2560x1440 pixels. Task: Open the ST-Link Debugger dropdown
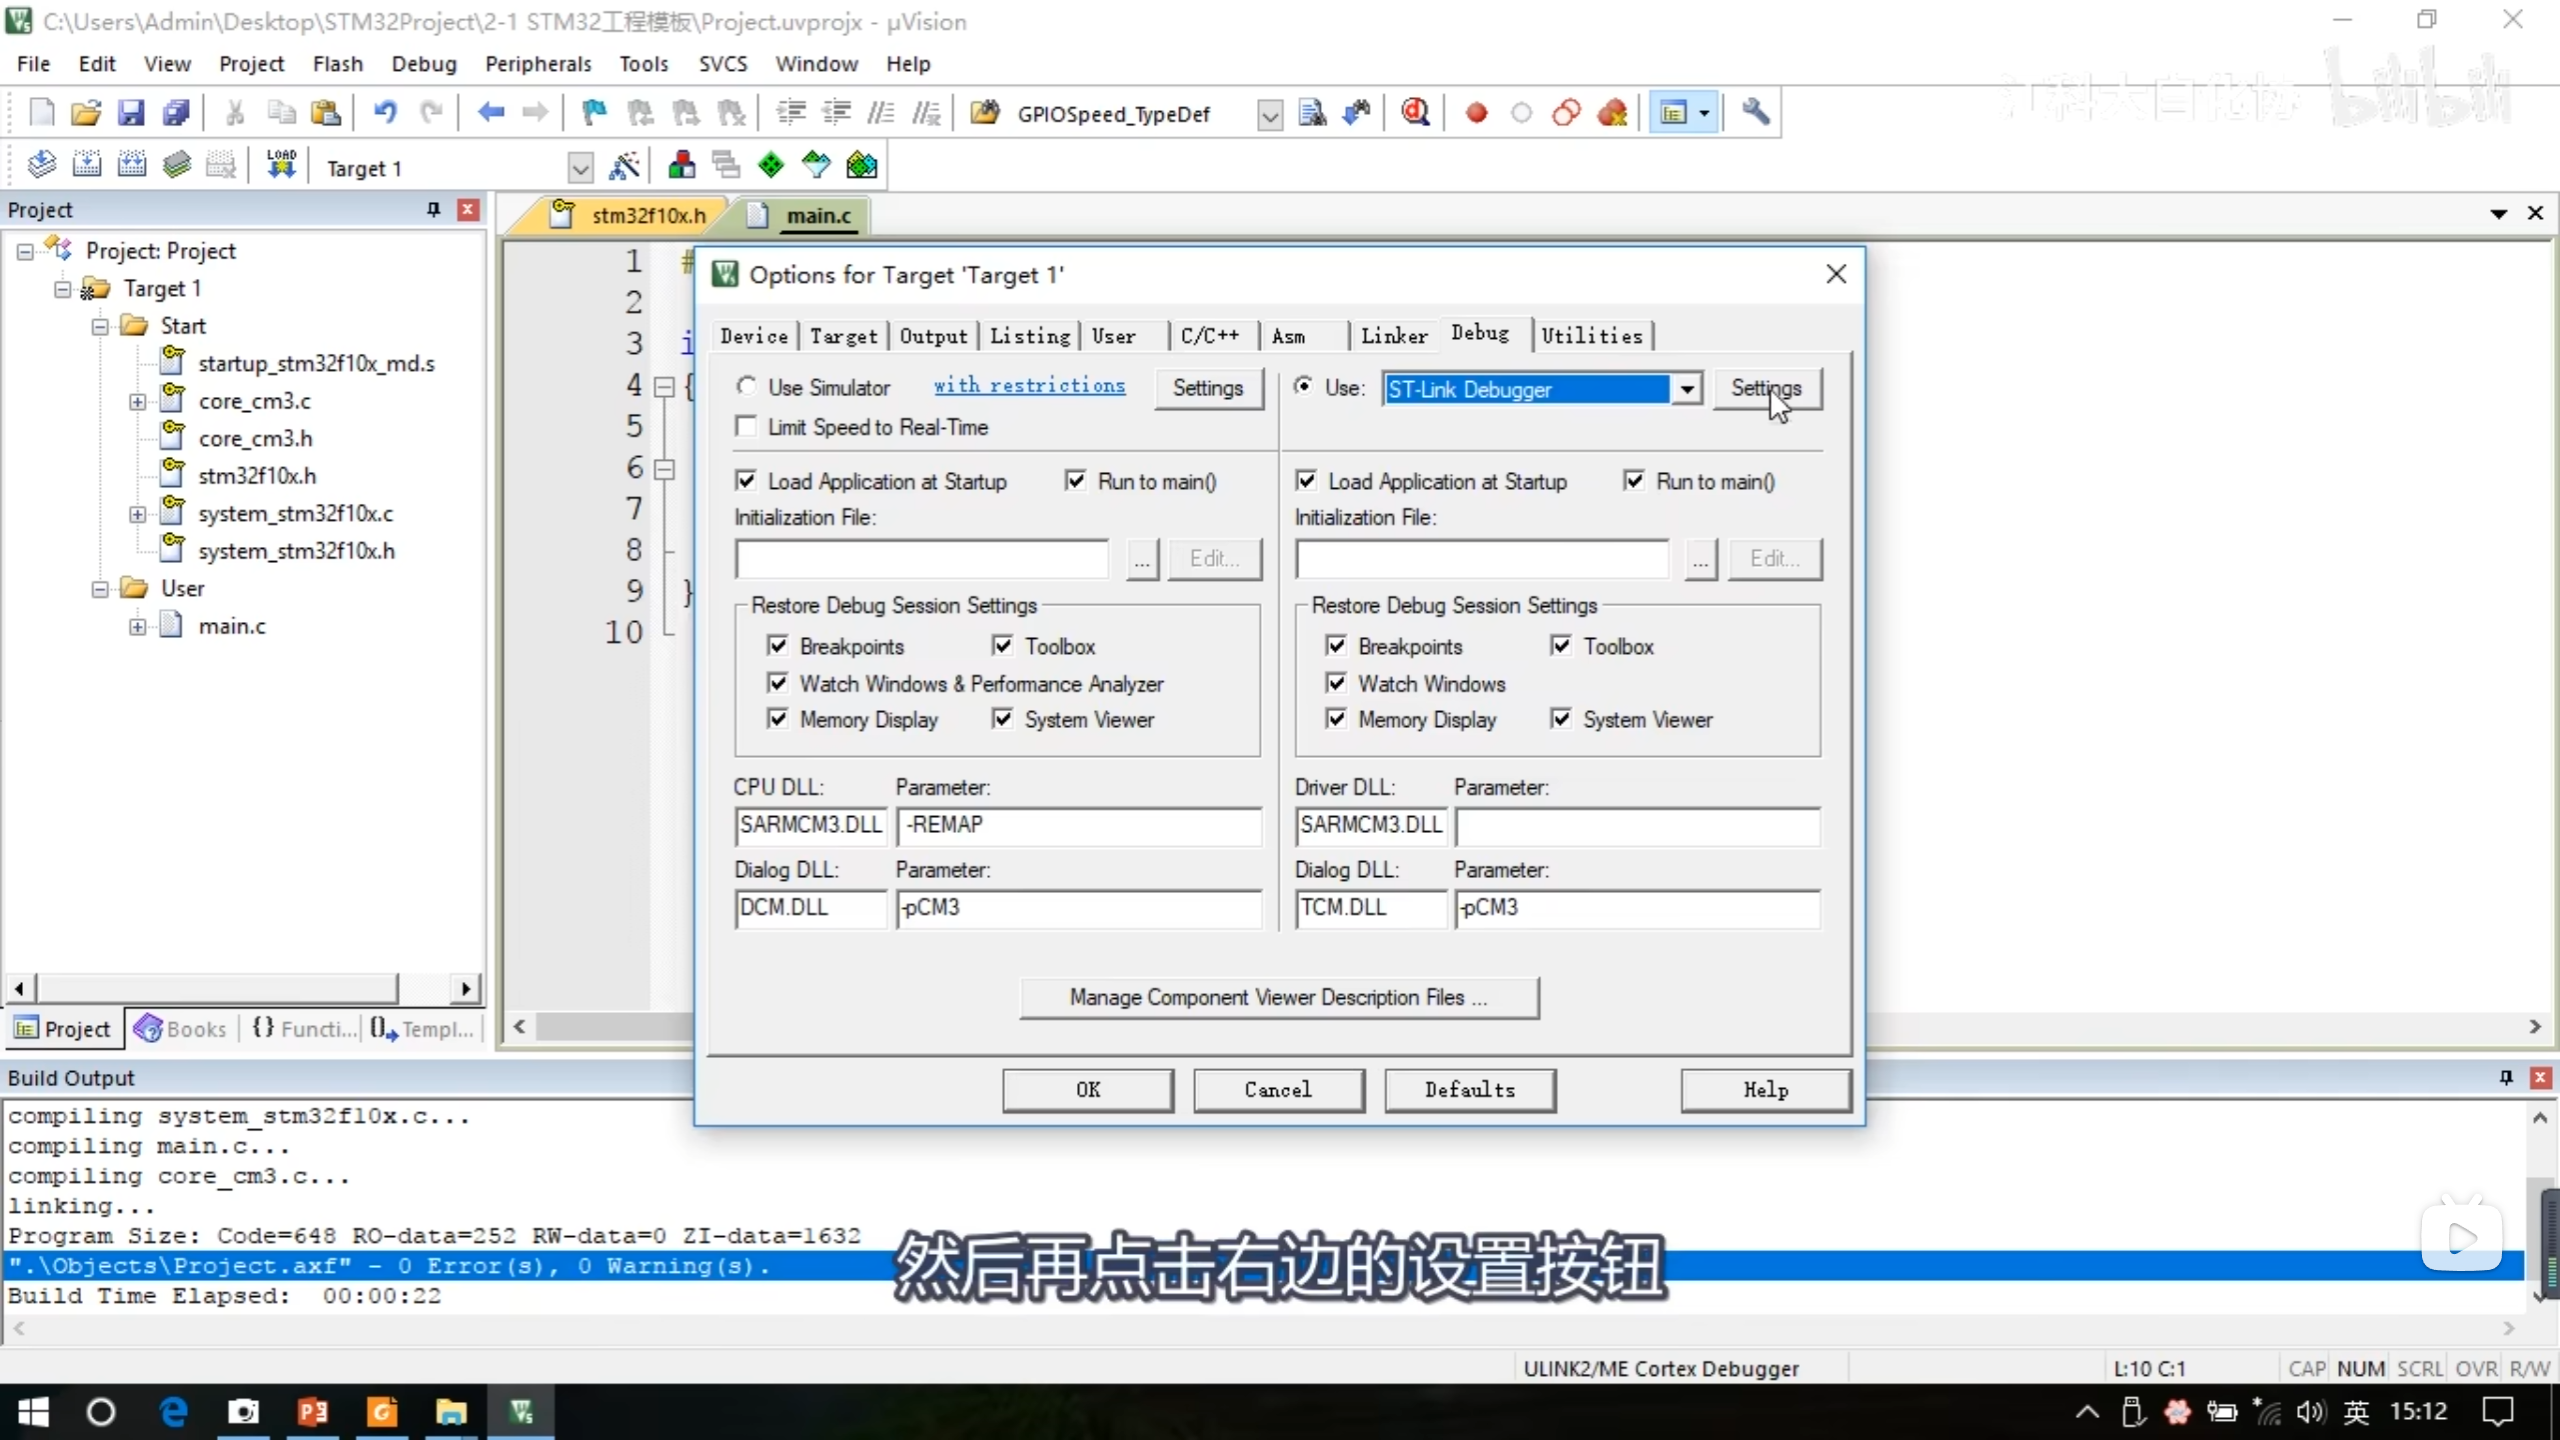click(x=1687, y=389)
